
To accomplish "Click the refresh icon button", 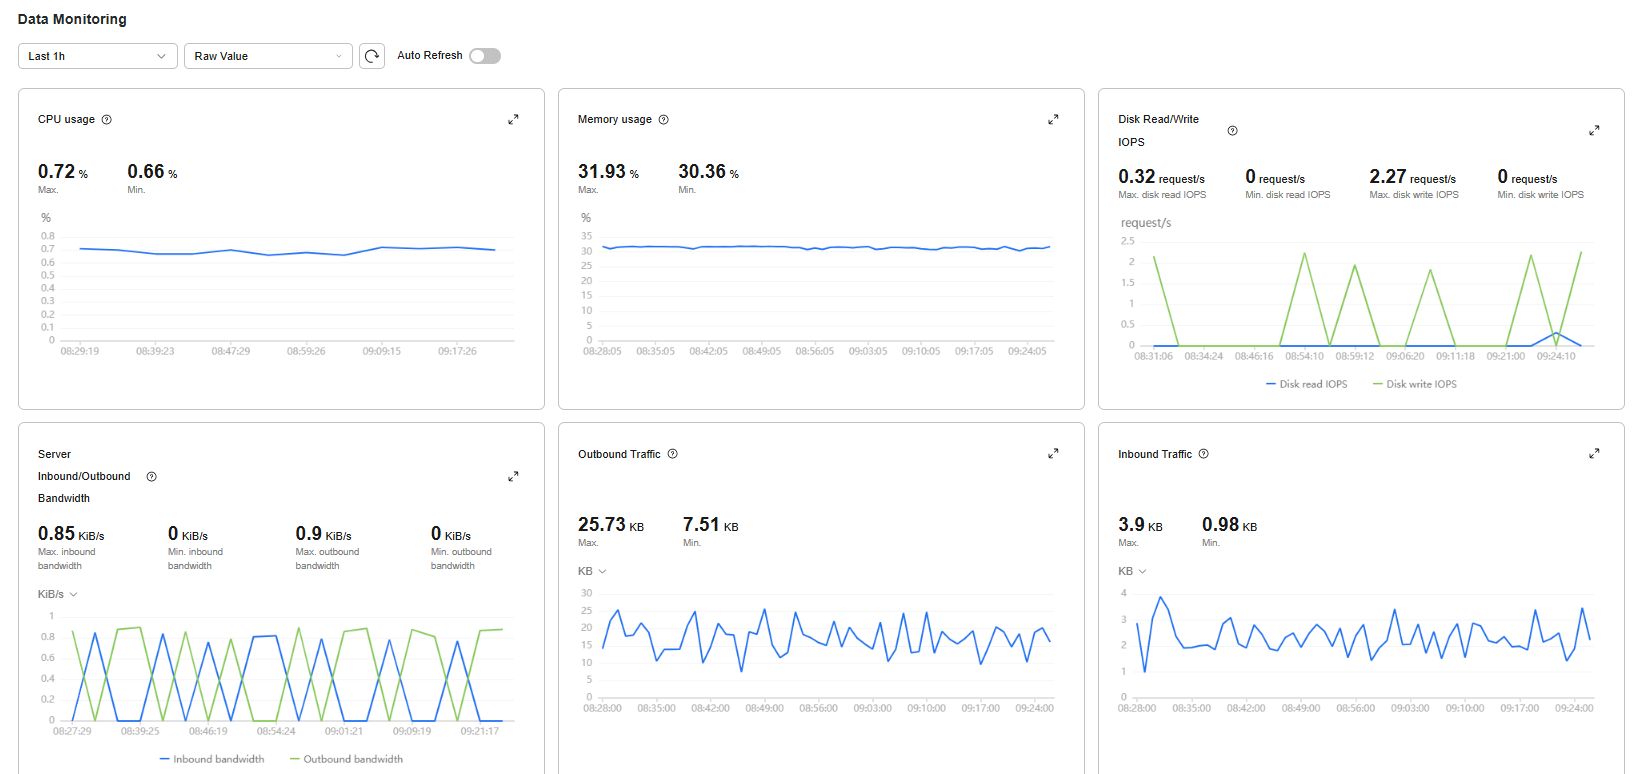I will coord(372,56).
